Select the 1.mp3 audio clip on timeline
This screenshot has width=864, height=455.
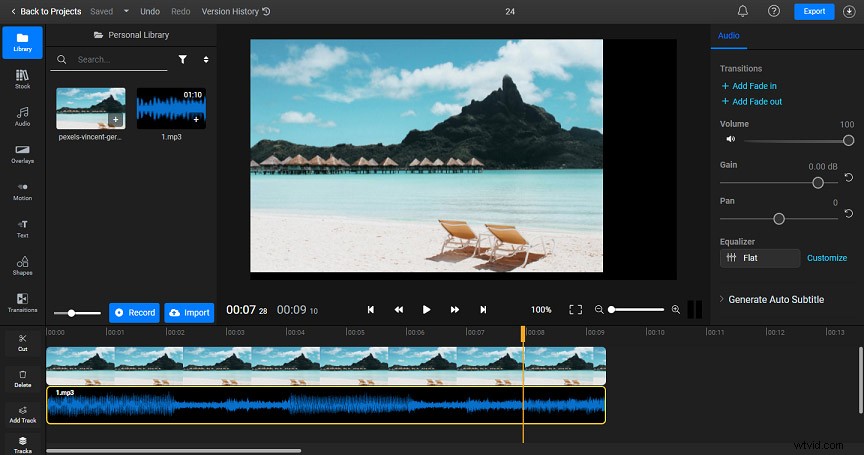(x=326, y=405)
